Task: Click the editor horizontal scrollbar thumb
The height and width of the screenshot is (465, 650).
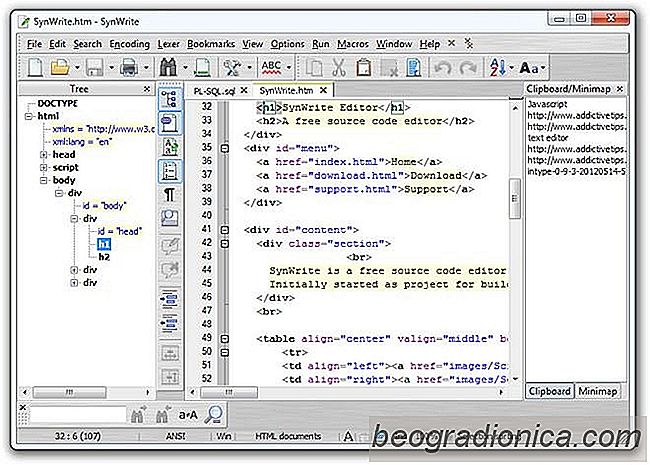Action: point(228,392)
